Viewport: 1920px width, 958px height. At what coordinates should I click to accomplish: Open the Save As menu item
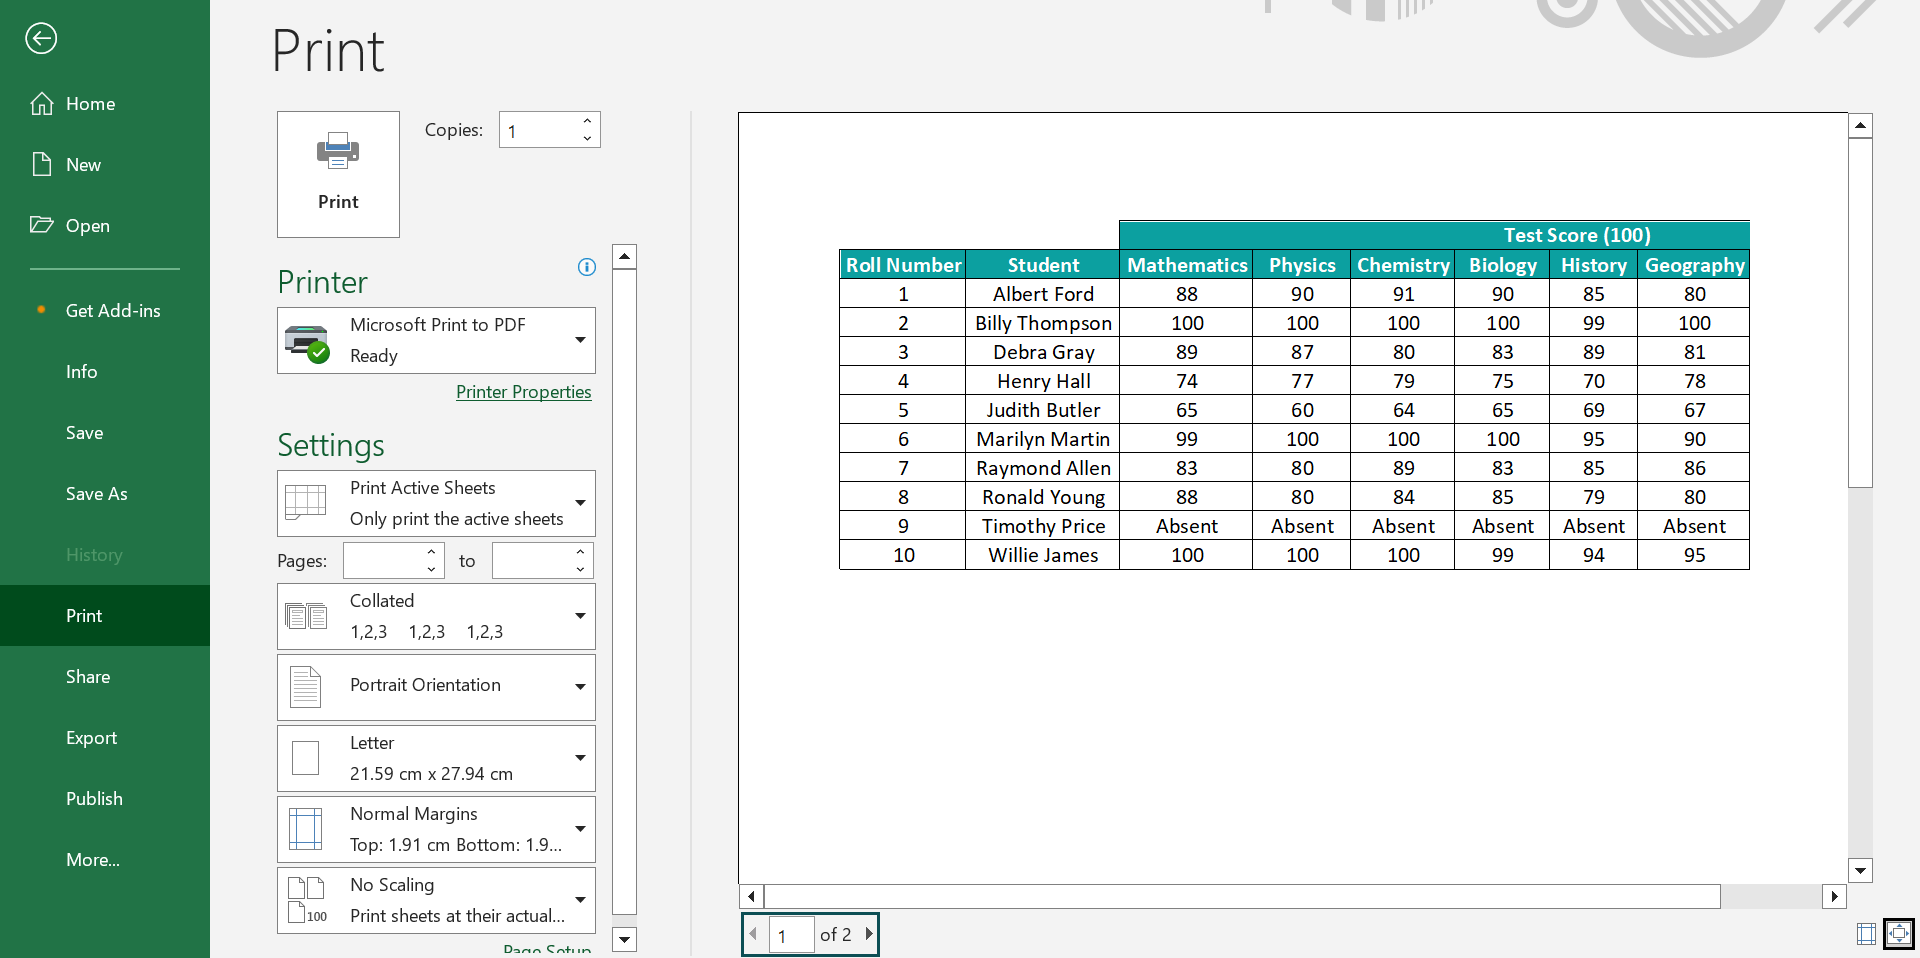pyautogui.click(x=96, y=494)
